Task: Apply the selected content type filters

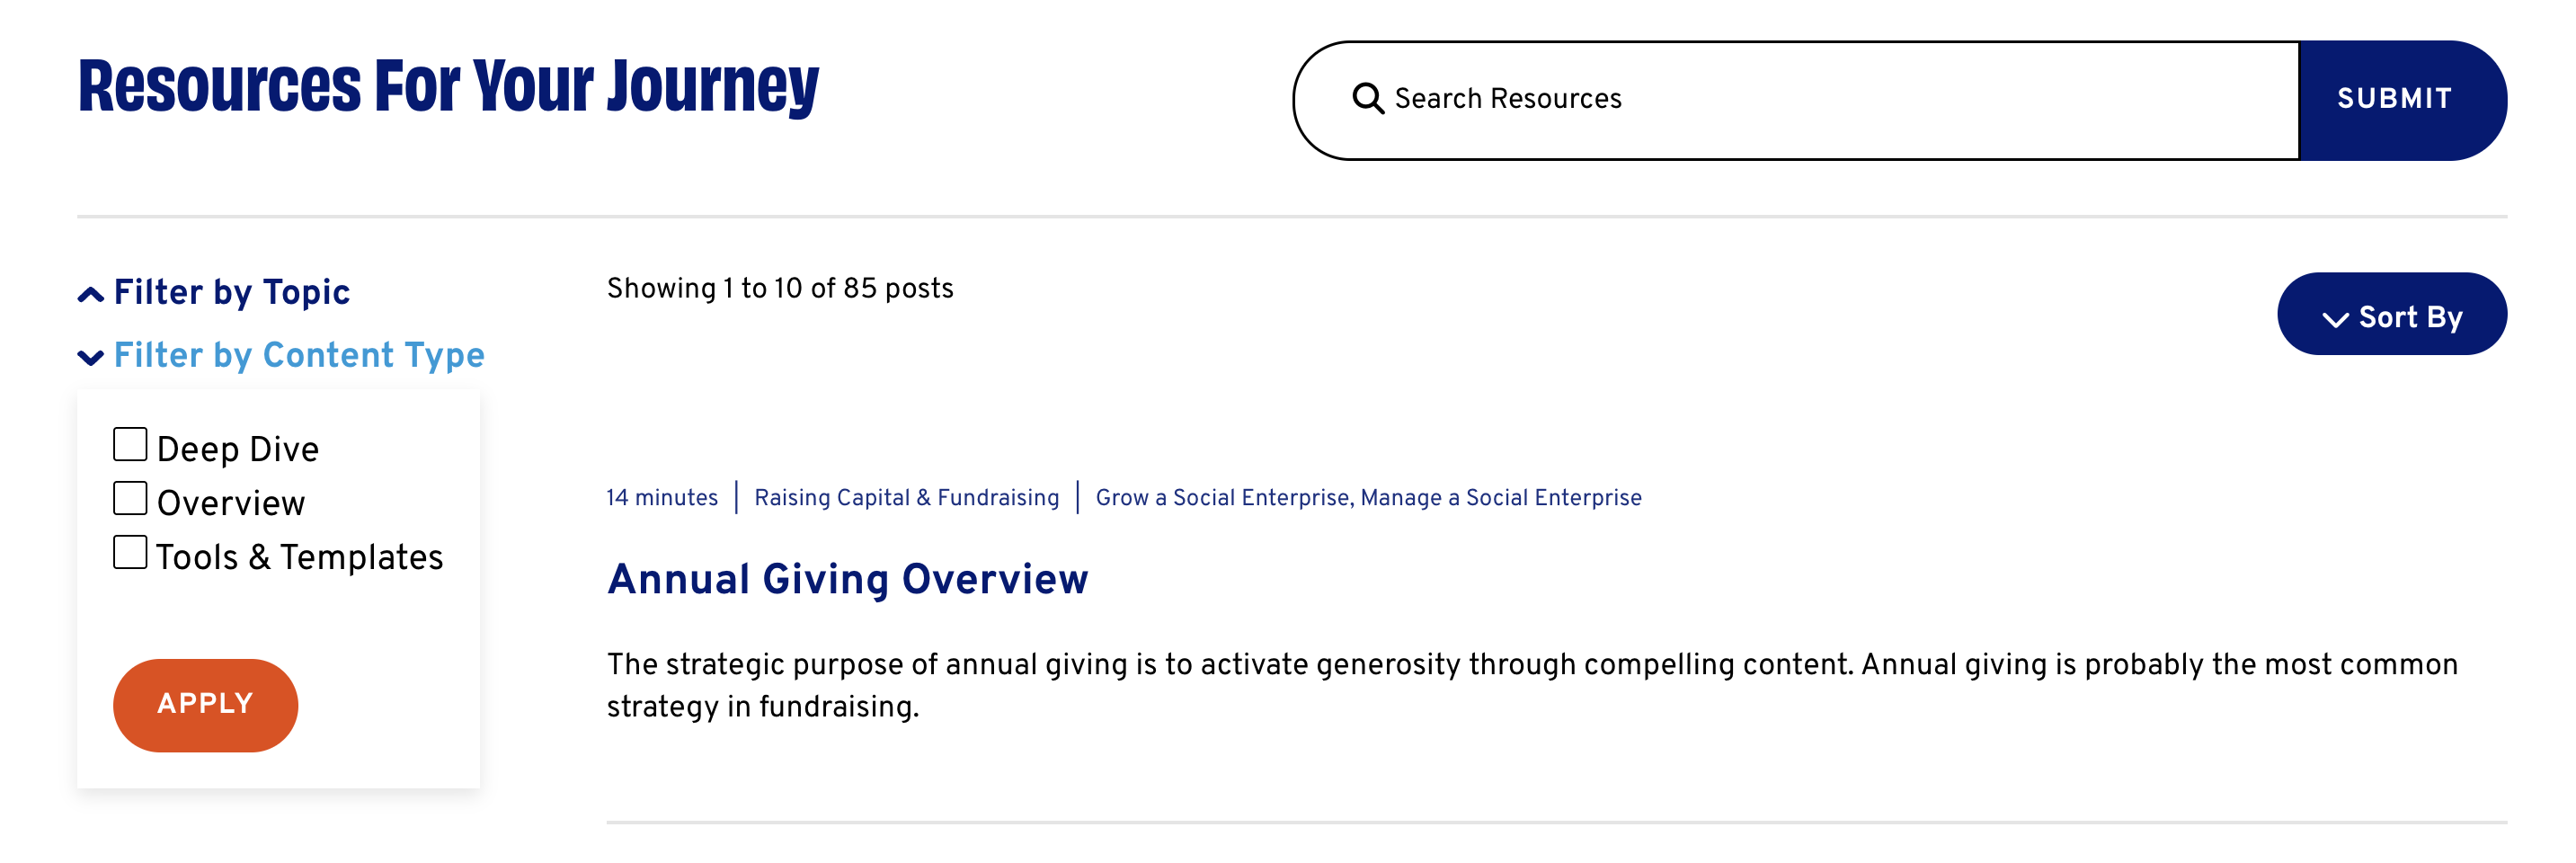Action: pos(205,704)
